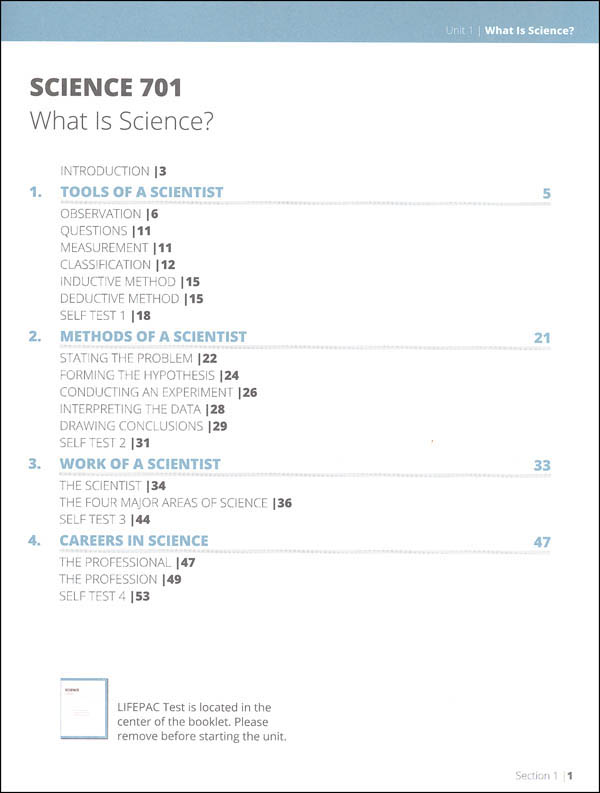Click the Inductive Method entry

[130, 282]
